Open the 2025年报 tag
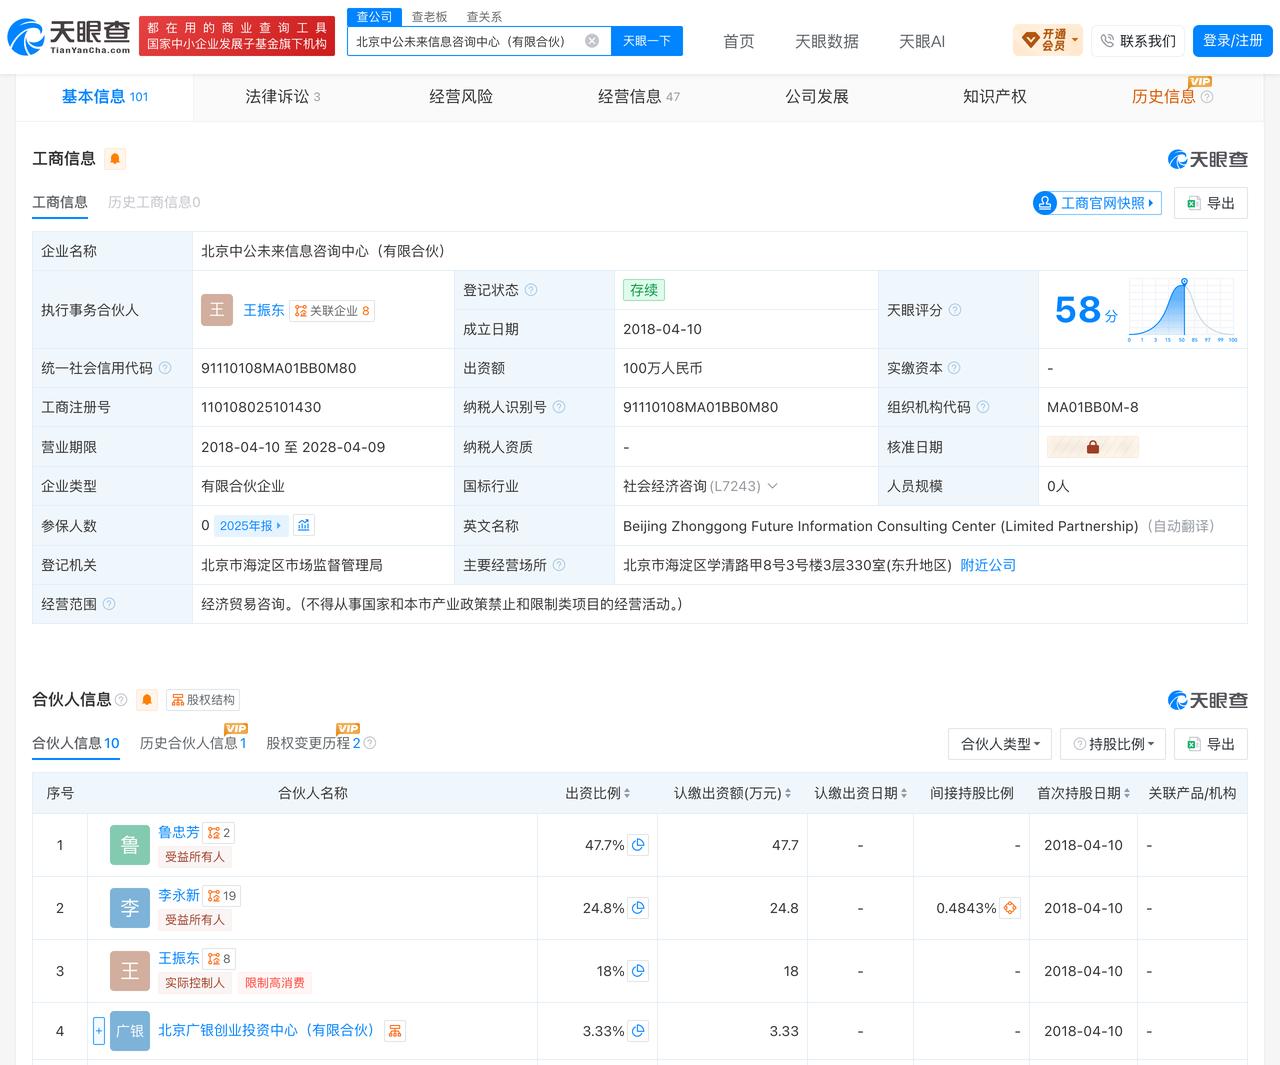Screen dimensions: 1280x1065 [251, 525]
